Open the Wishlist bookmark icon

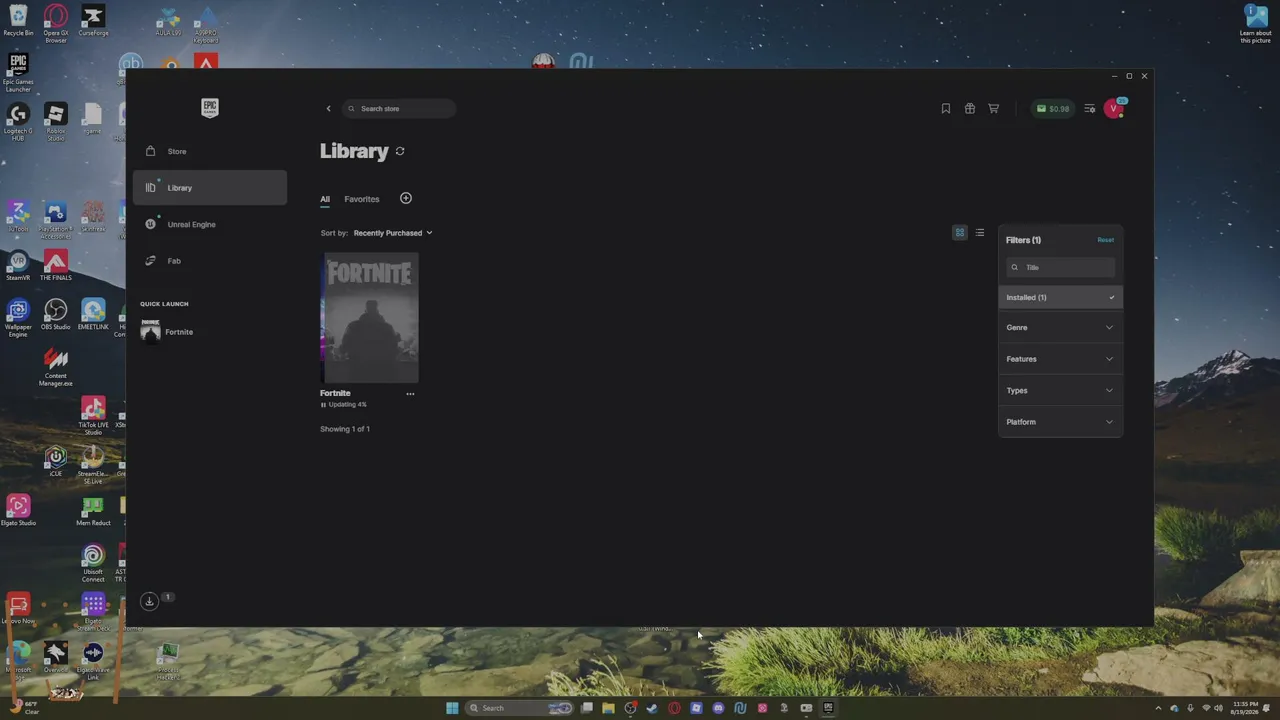click(946, 109)
